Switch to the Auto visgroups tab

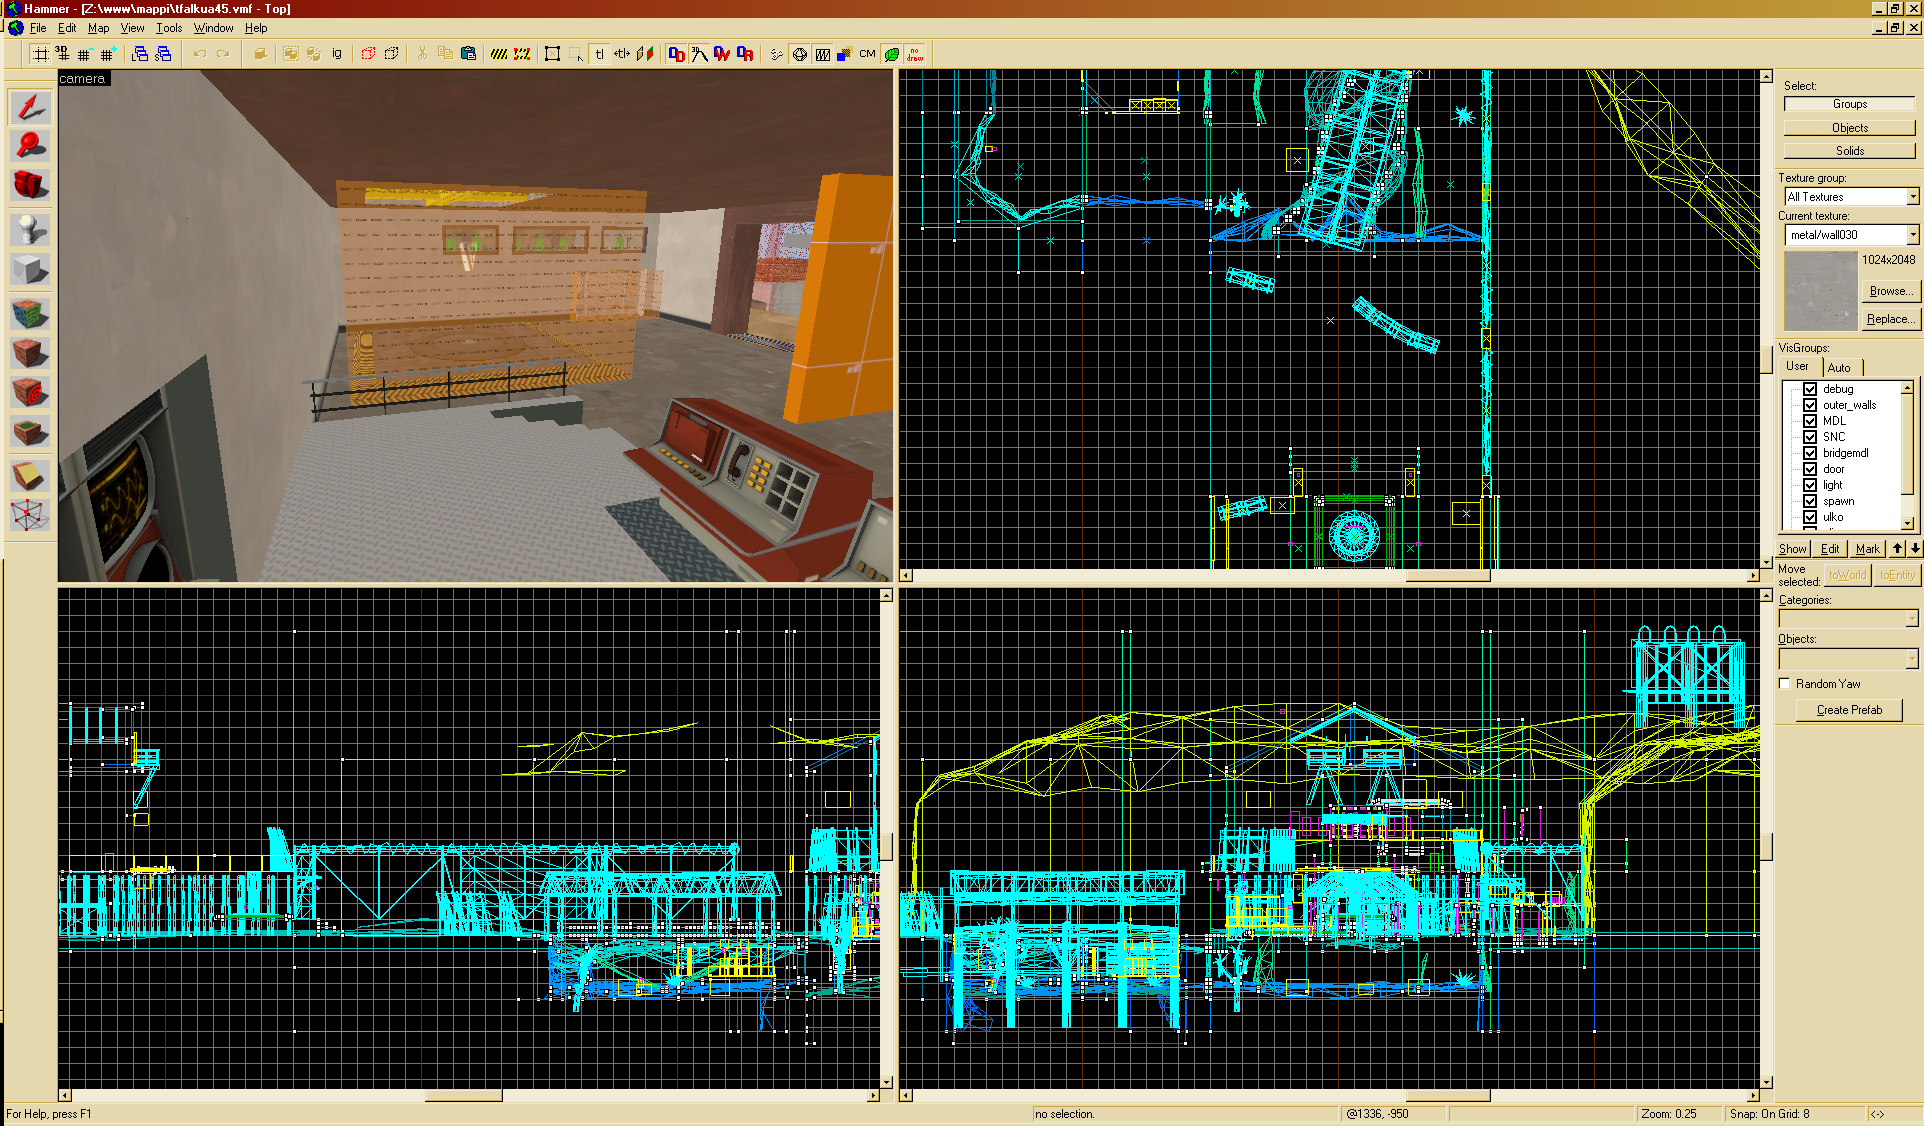point(1839,367)
